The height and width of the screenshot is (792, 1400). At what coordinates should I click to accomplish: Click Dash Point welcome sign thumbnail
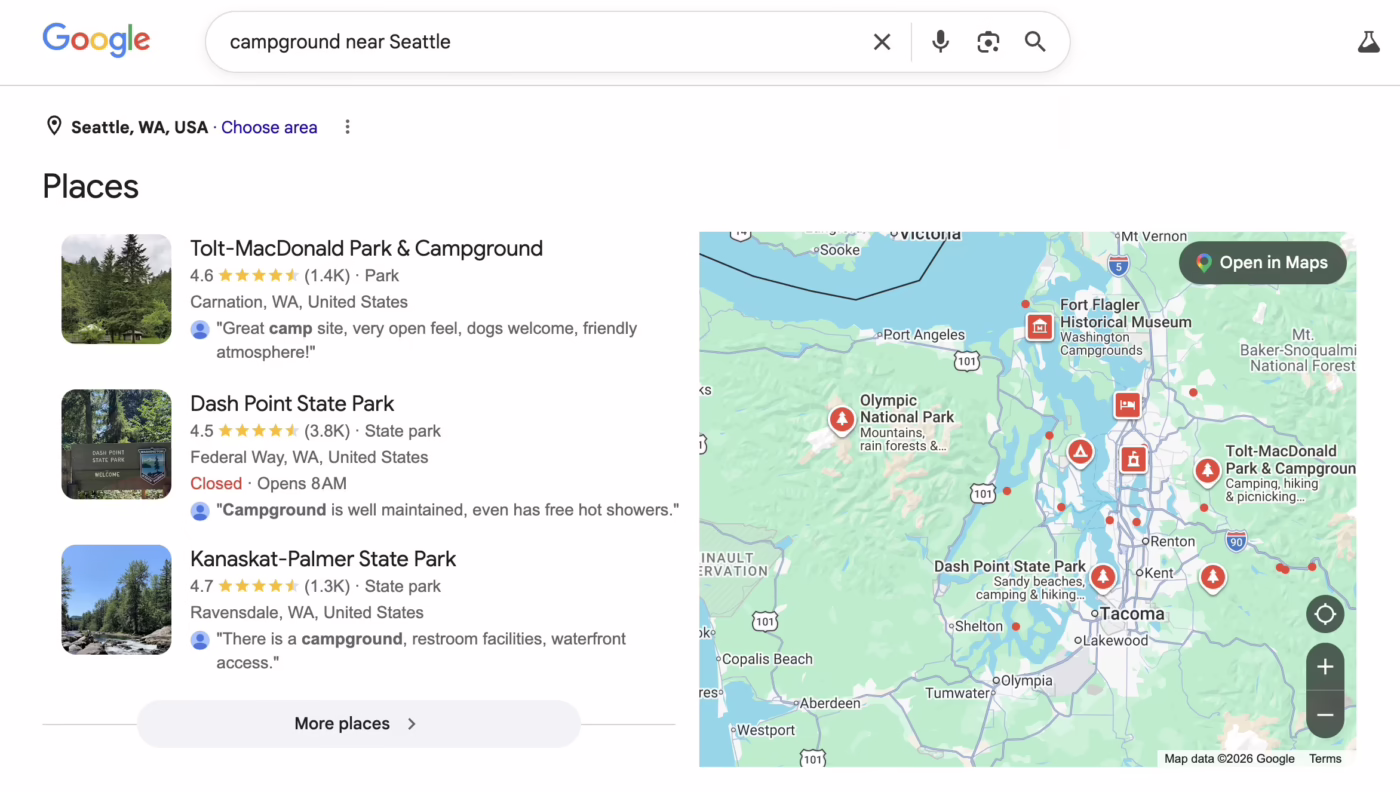[116, 444]
